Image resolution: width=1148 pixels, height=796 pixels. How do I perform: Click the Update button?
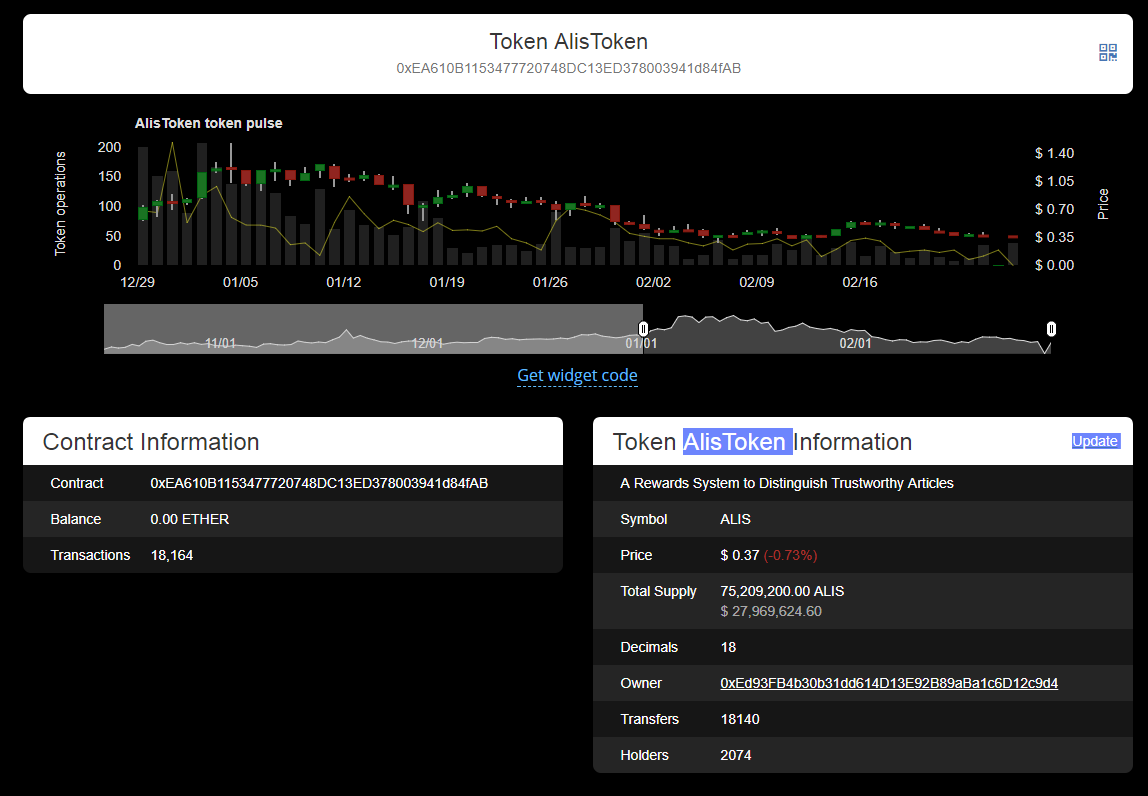click(x=1095, y=441)
